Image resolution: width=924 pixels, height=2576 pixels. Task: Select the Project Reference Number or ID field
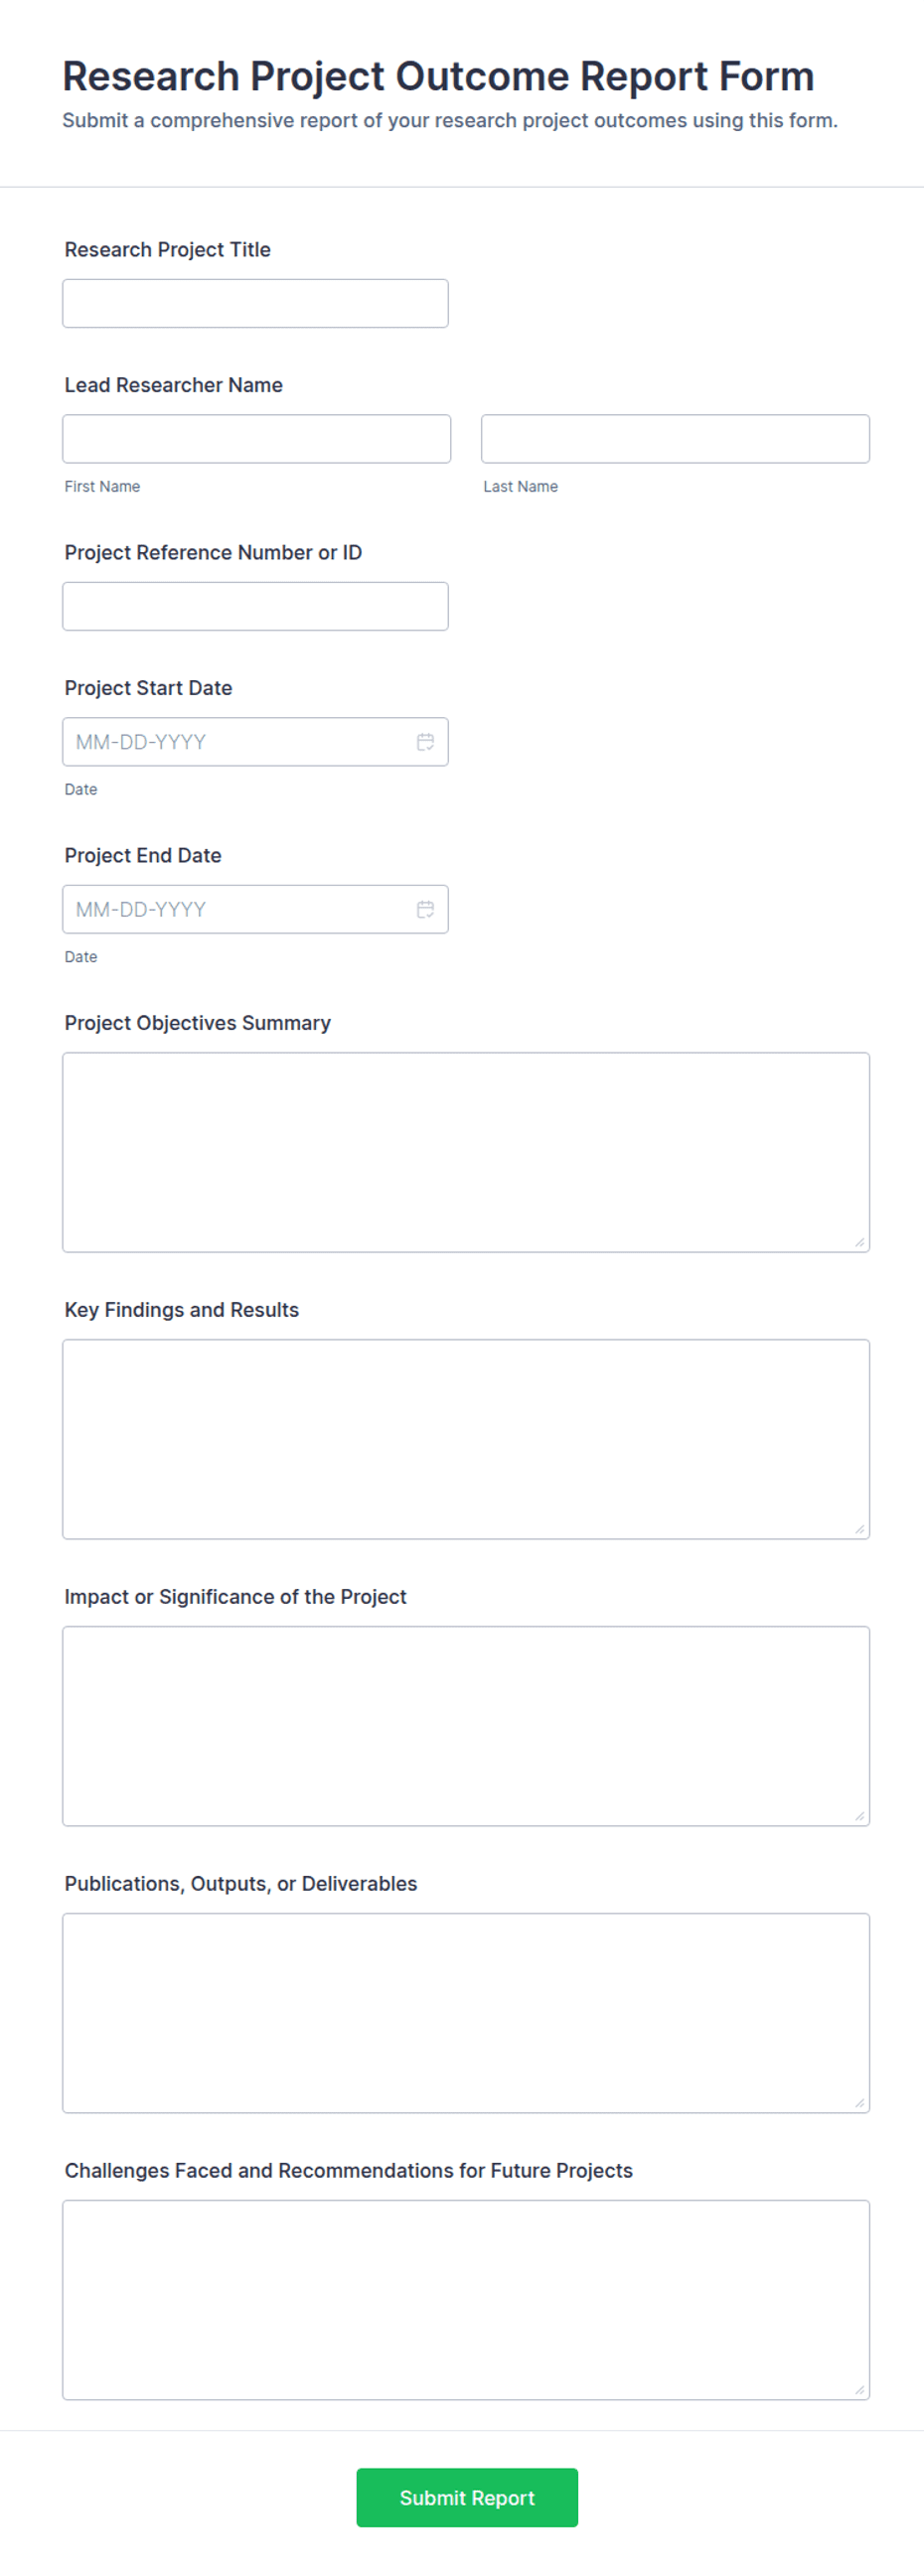click(x=255, y=606)
